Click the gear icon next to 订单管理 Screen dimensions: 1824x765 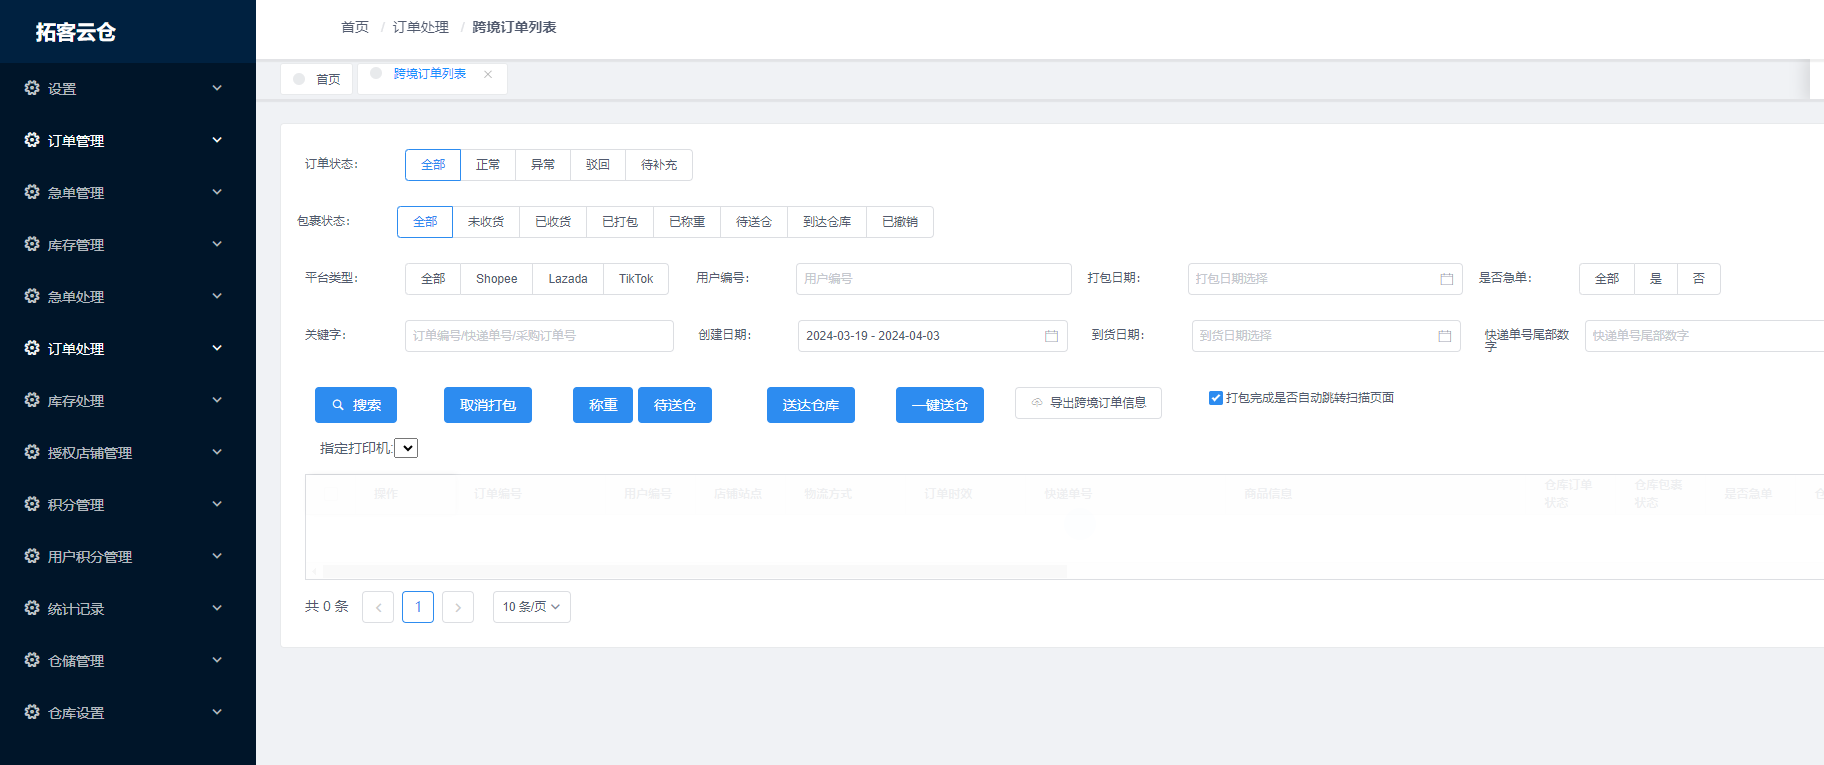[x=32, y=140]
